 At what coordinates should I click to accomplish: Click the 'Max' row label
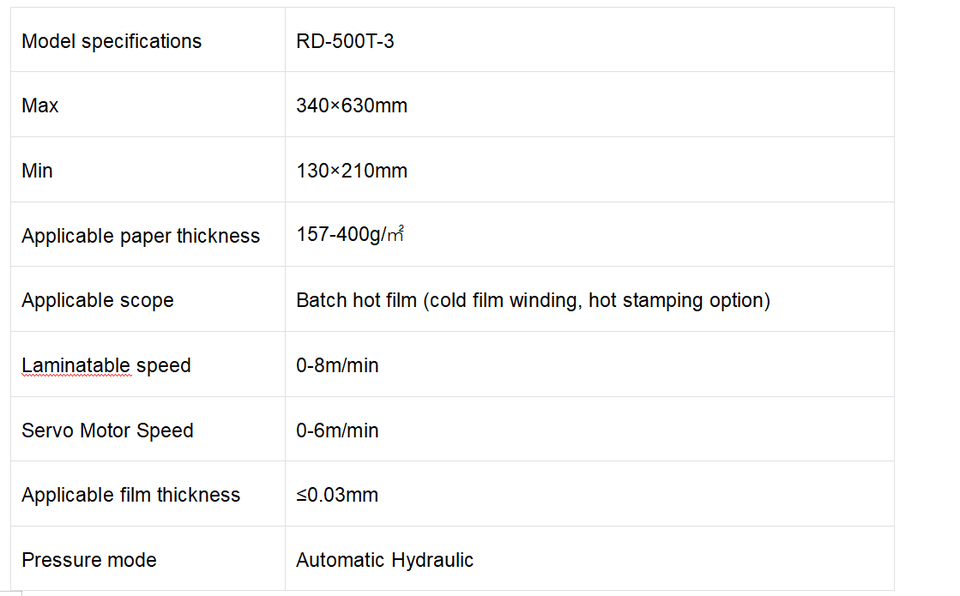point(40,106)
